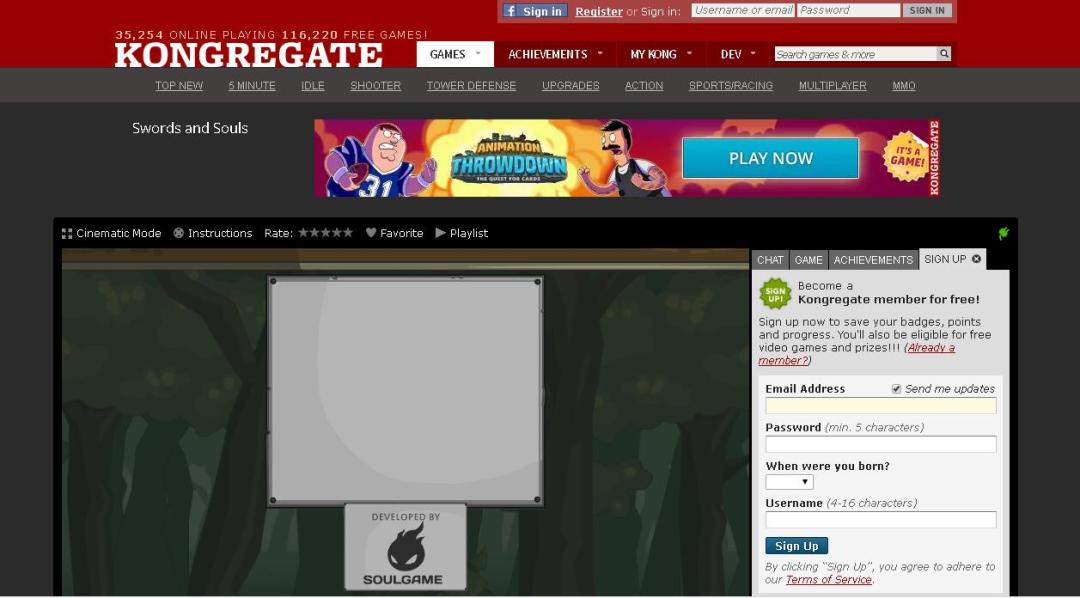This screenshot has width=1080, height=598.
Task: Open the Terms of Service link
Action: point(829,579)
